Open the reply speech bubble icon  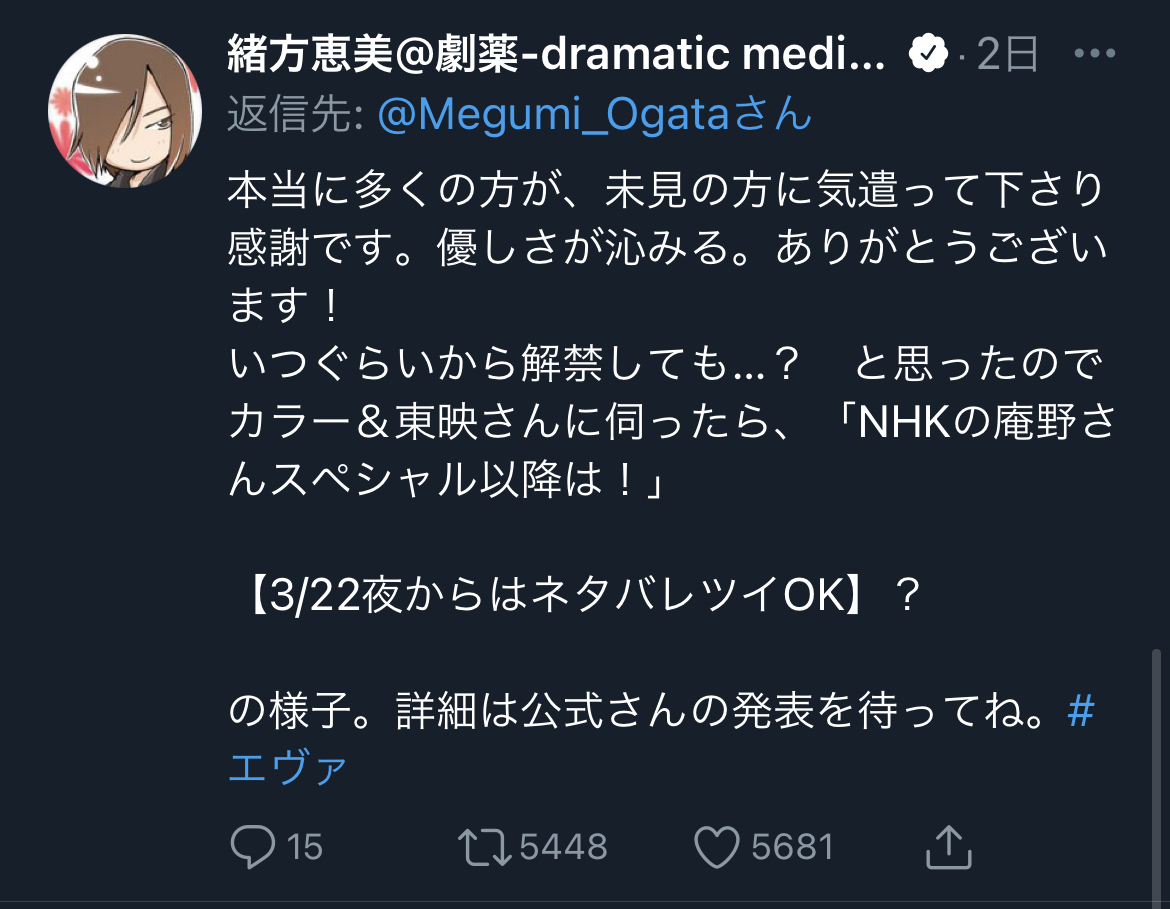[252, 846]
